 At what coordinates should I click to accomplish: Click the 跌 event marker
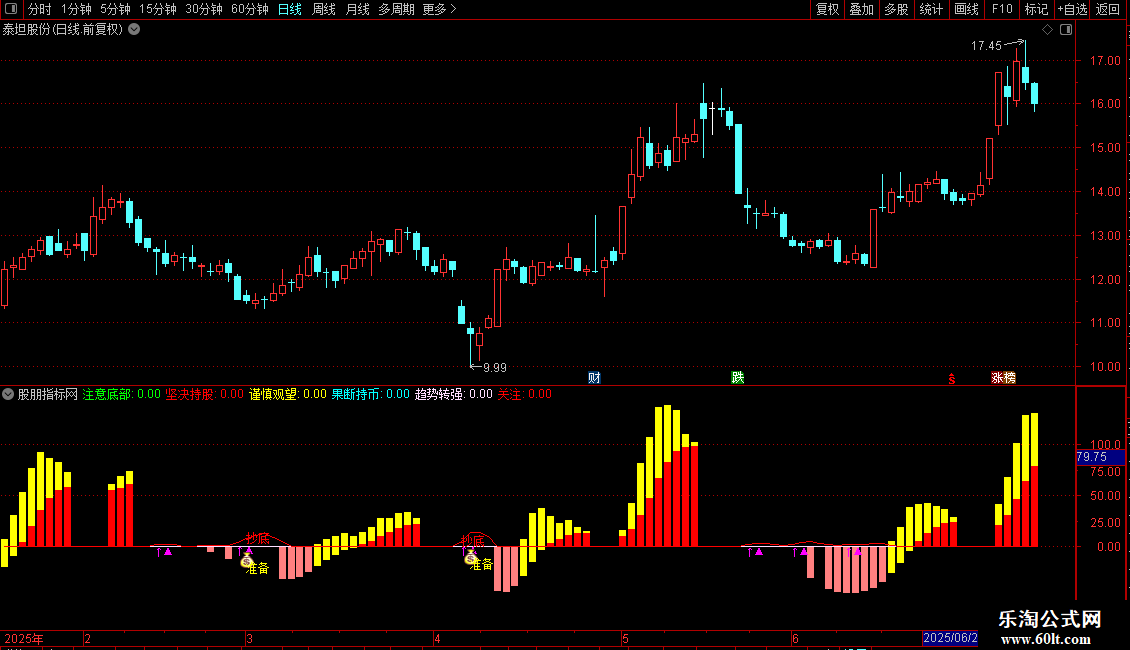pyautogui.click(x=737, y=378)
